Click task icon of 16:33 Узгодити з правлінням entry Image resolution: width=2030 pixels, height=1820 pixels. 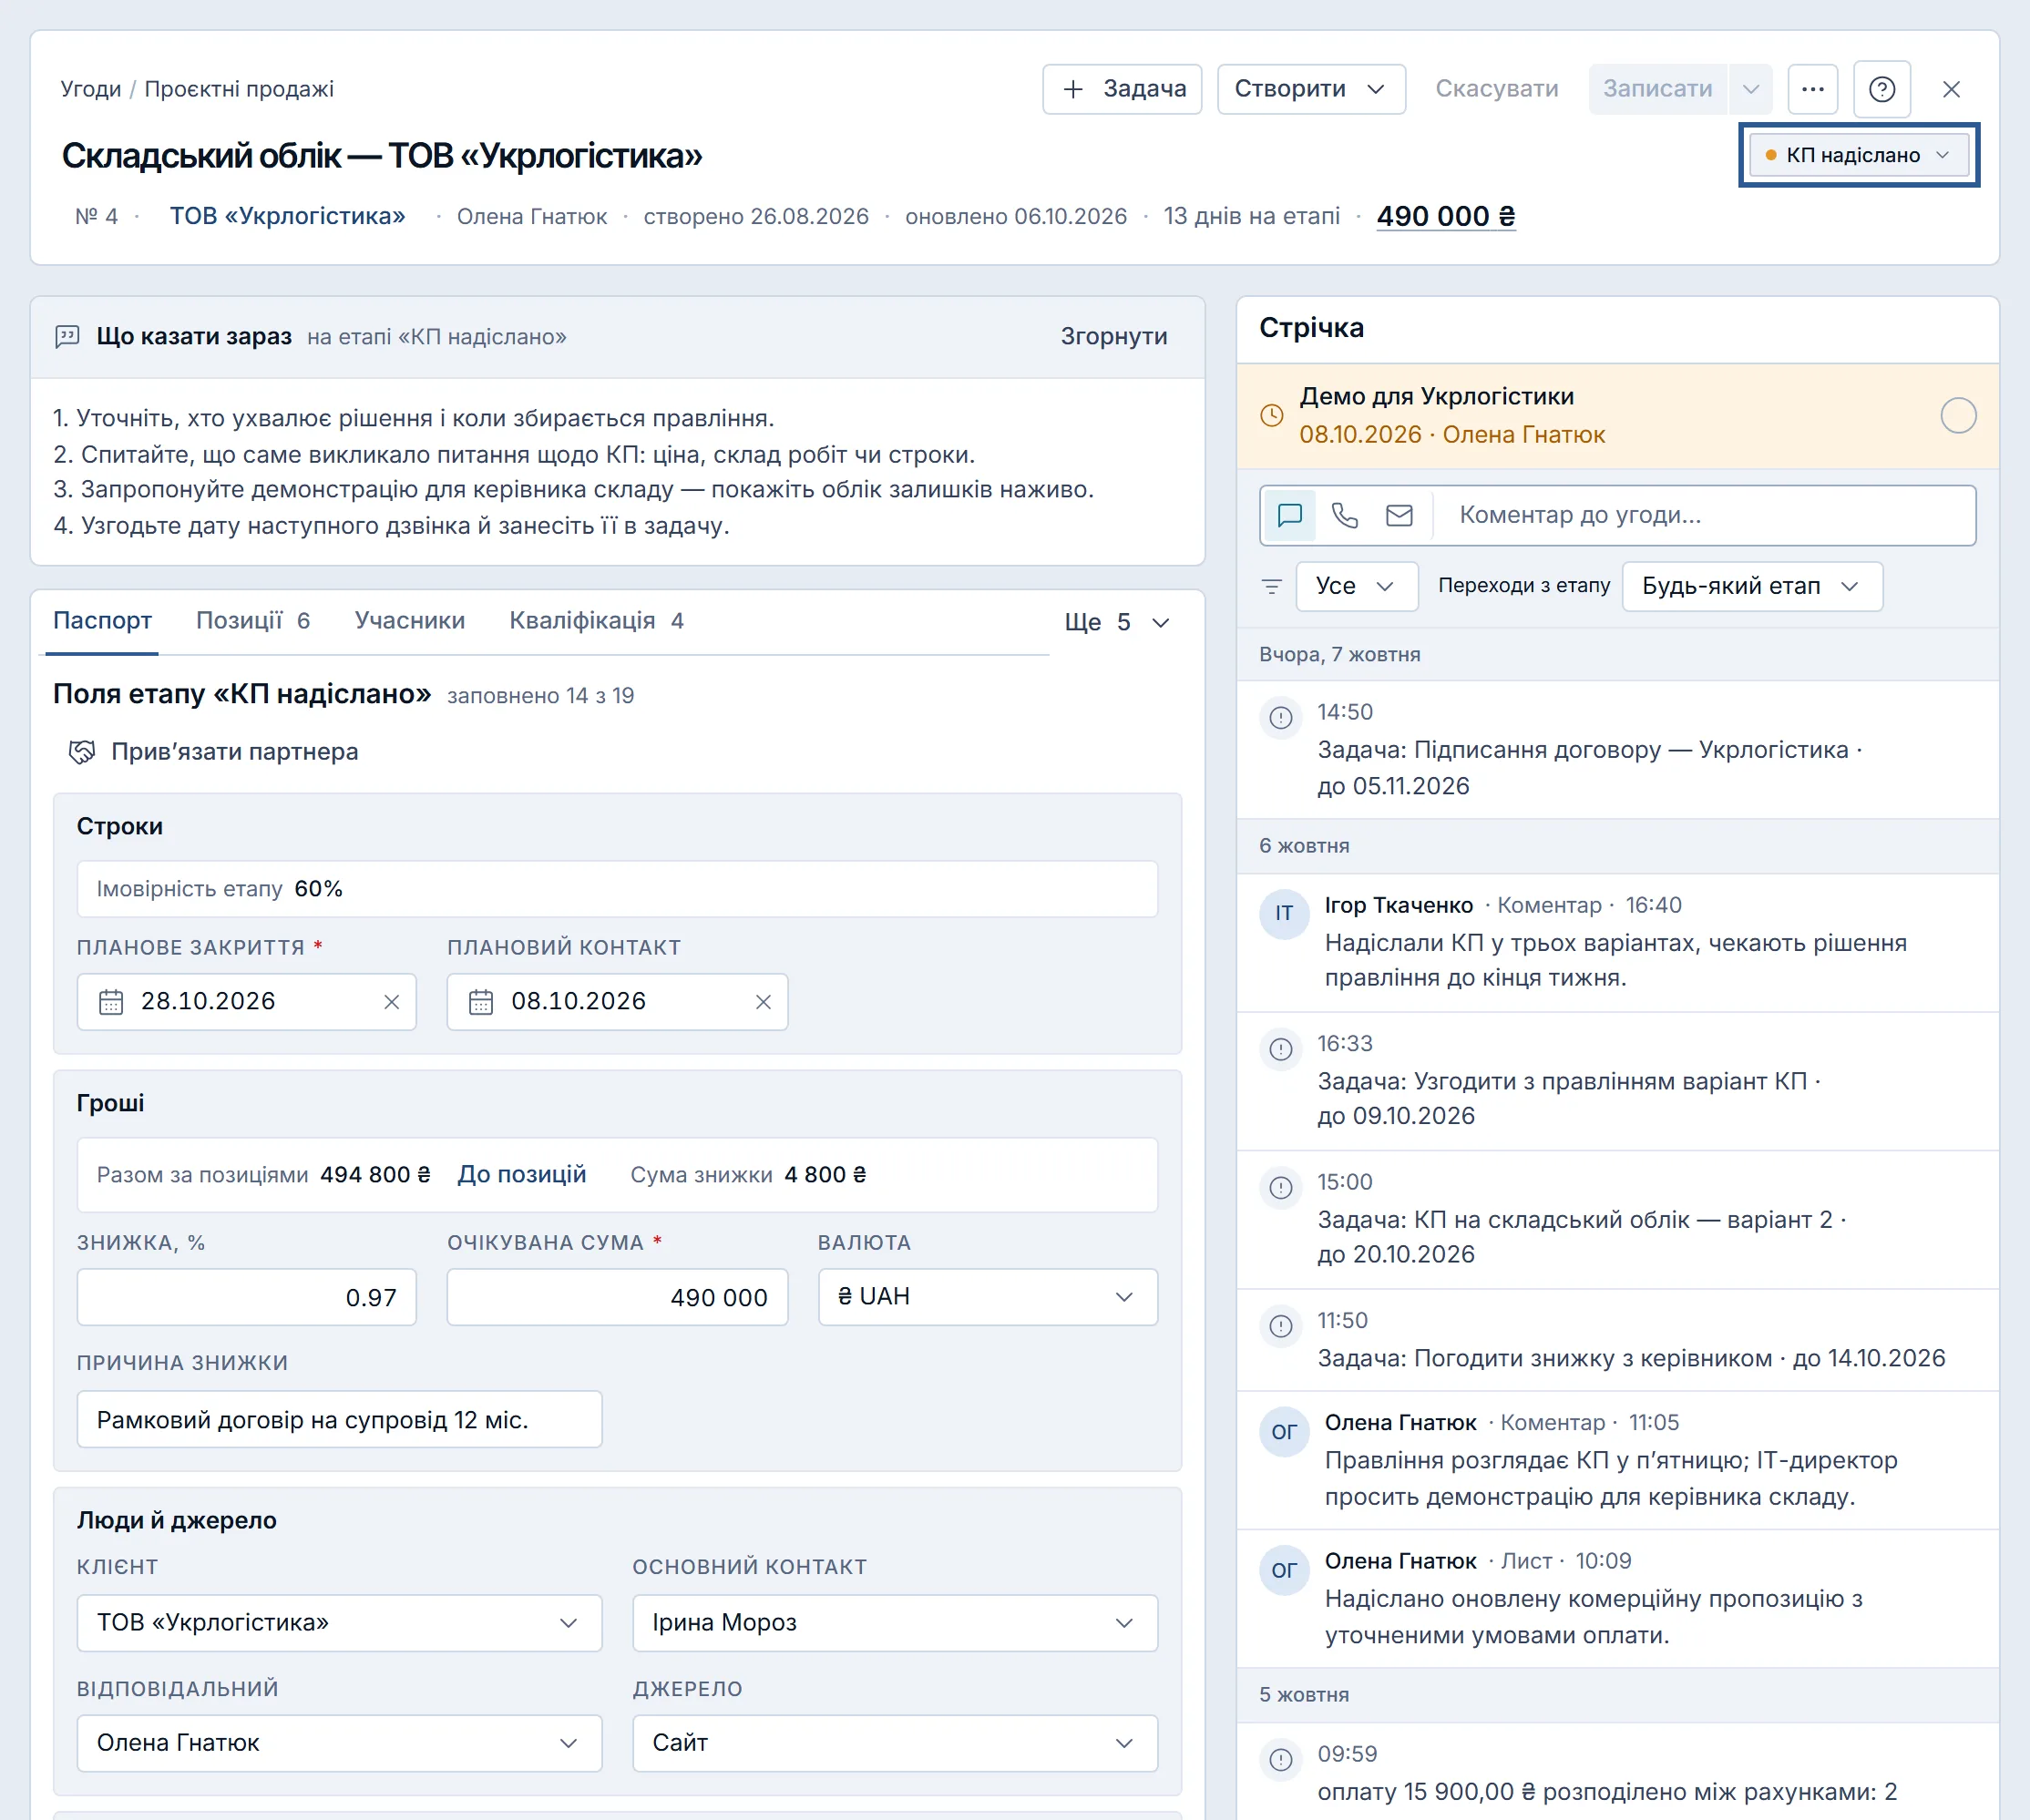[x=1280, y=1049]
